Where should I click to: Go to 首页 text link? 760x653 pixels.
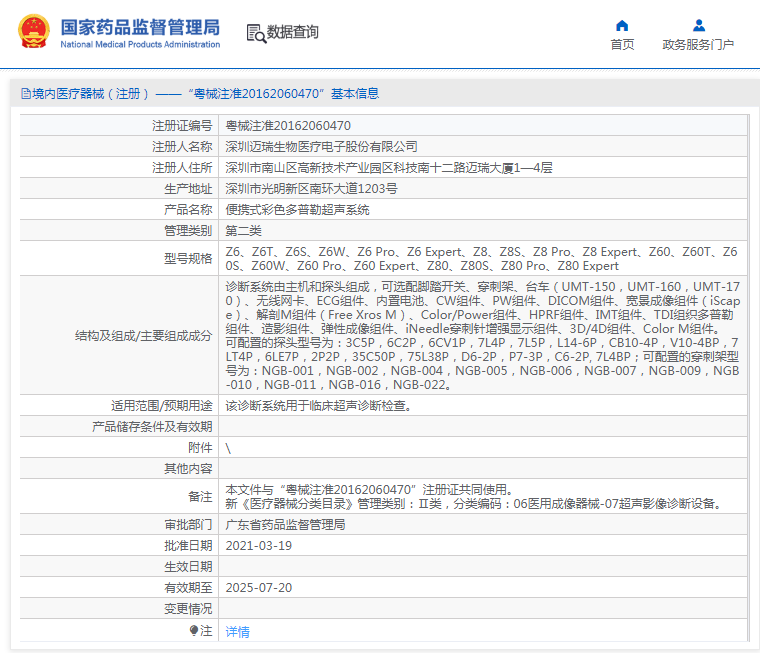coord(622,45)
